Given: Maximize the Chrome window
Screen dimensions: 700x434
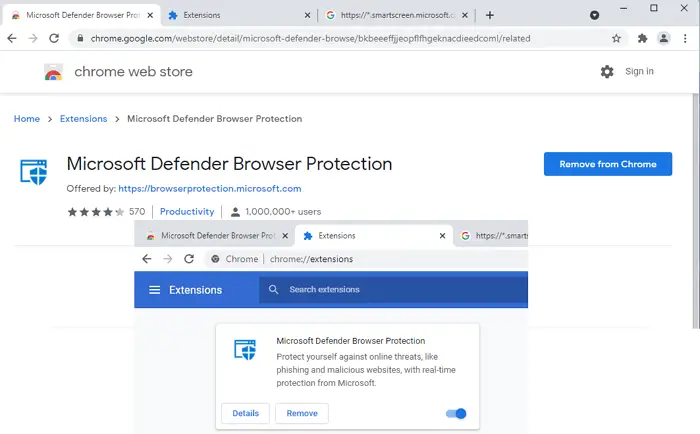Looking at the screenshot, I should point(654,8).
